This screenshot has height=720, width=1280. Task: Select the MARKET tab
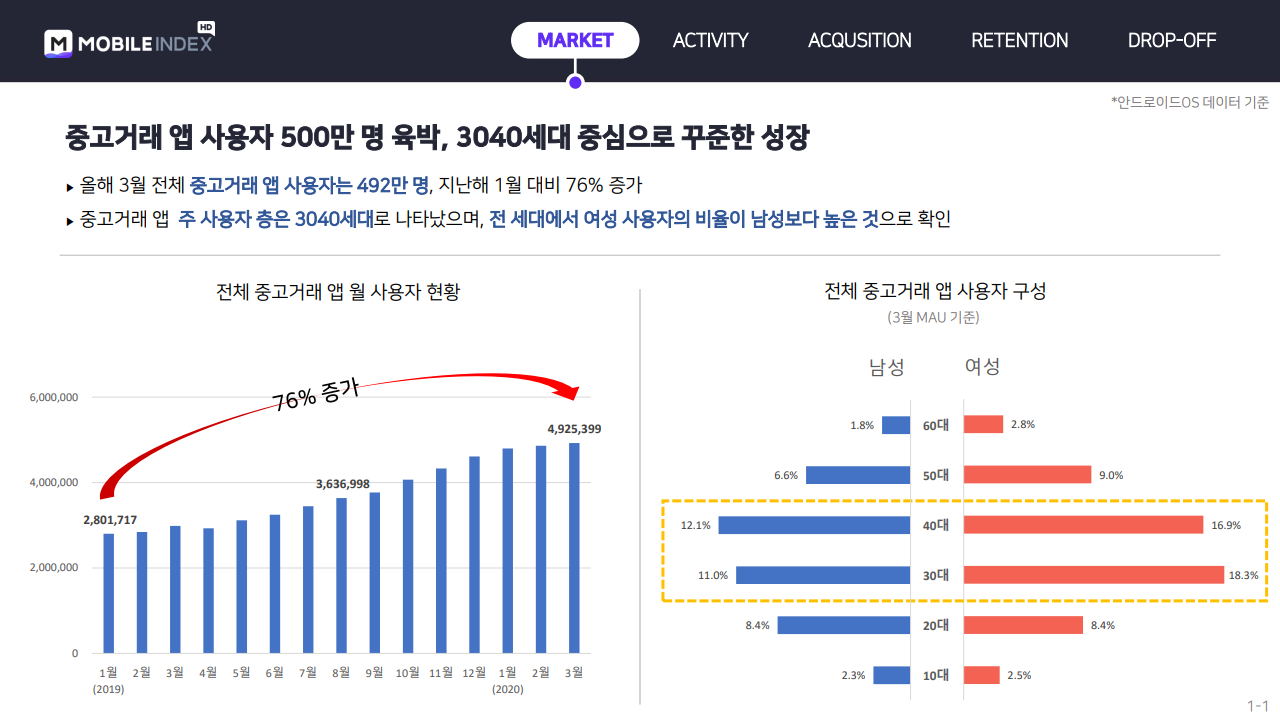[x=575, y=40]
